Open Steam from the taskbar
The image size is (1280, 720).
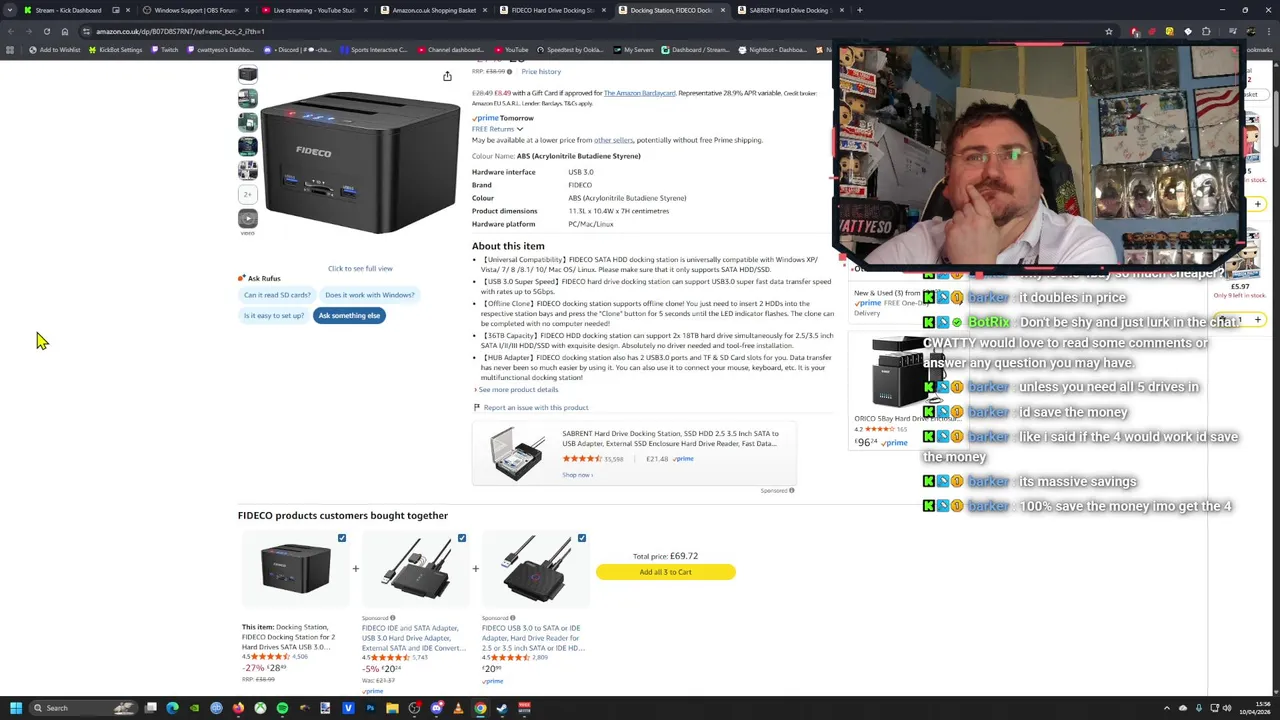[x=502, y=708]
